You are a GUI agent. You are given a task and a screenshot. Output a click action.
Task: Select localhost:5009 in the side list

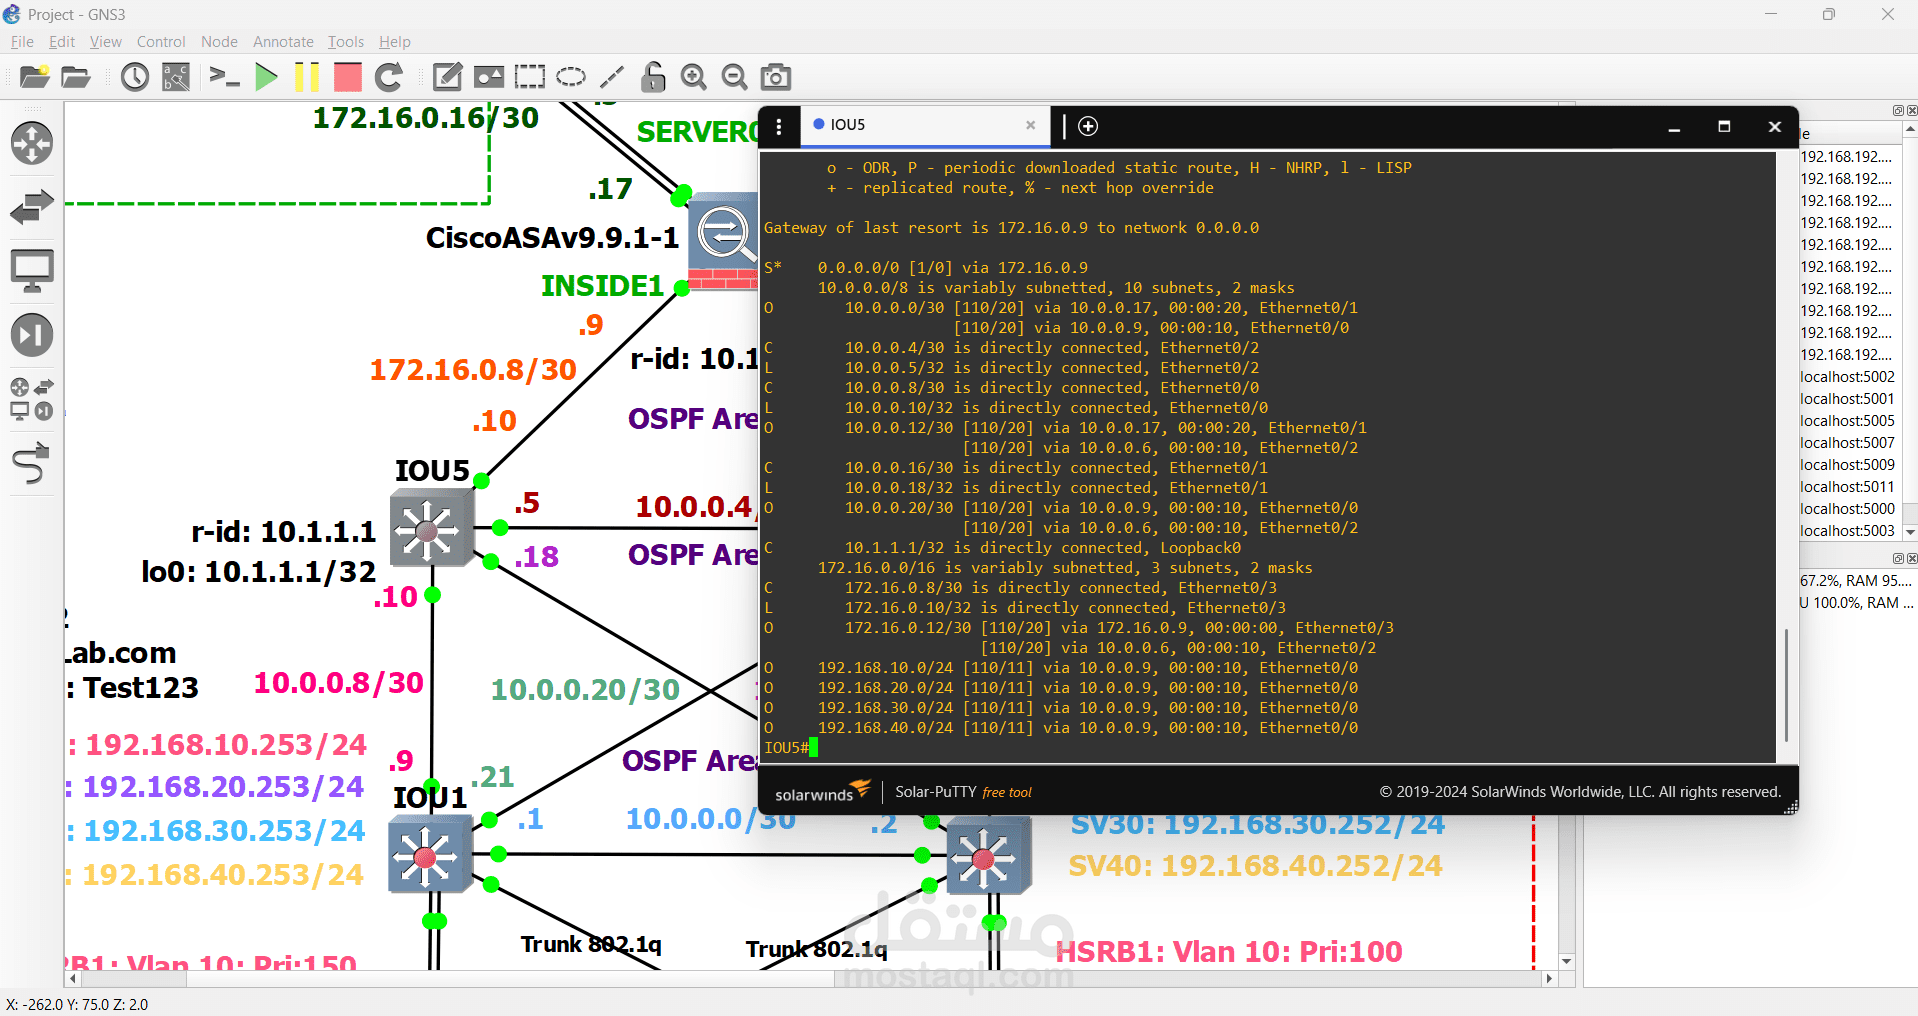[x=1847, y=465]
